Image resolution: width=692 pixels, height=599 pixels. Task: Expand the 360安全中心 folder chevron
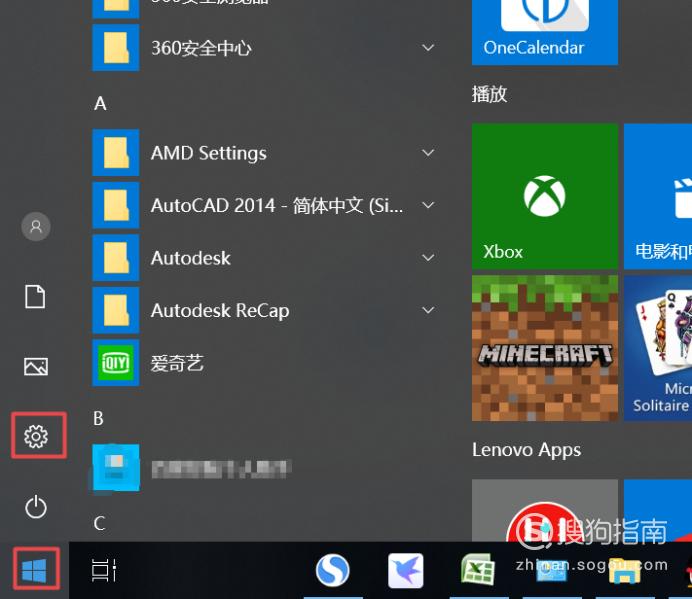pos(428,48)
